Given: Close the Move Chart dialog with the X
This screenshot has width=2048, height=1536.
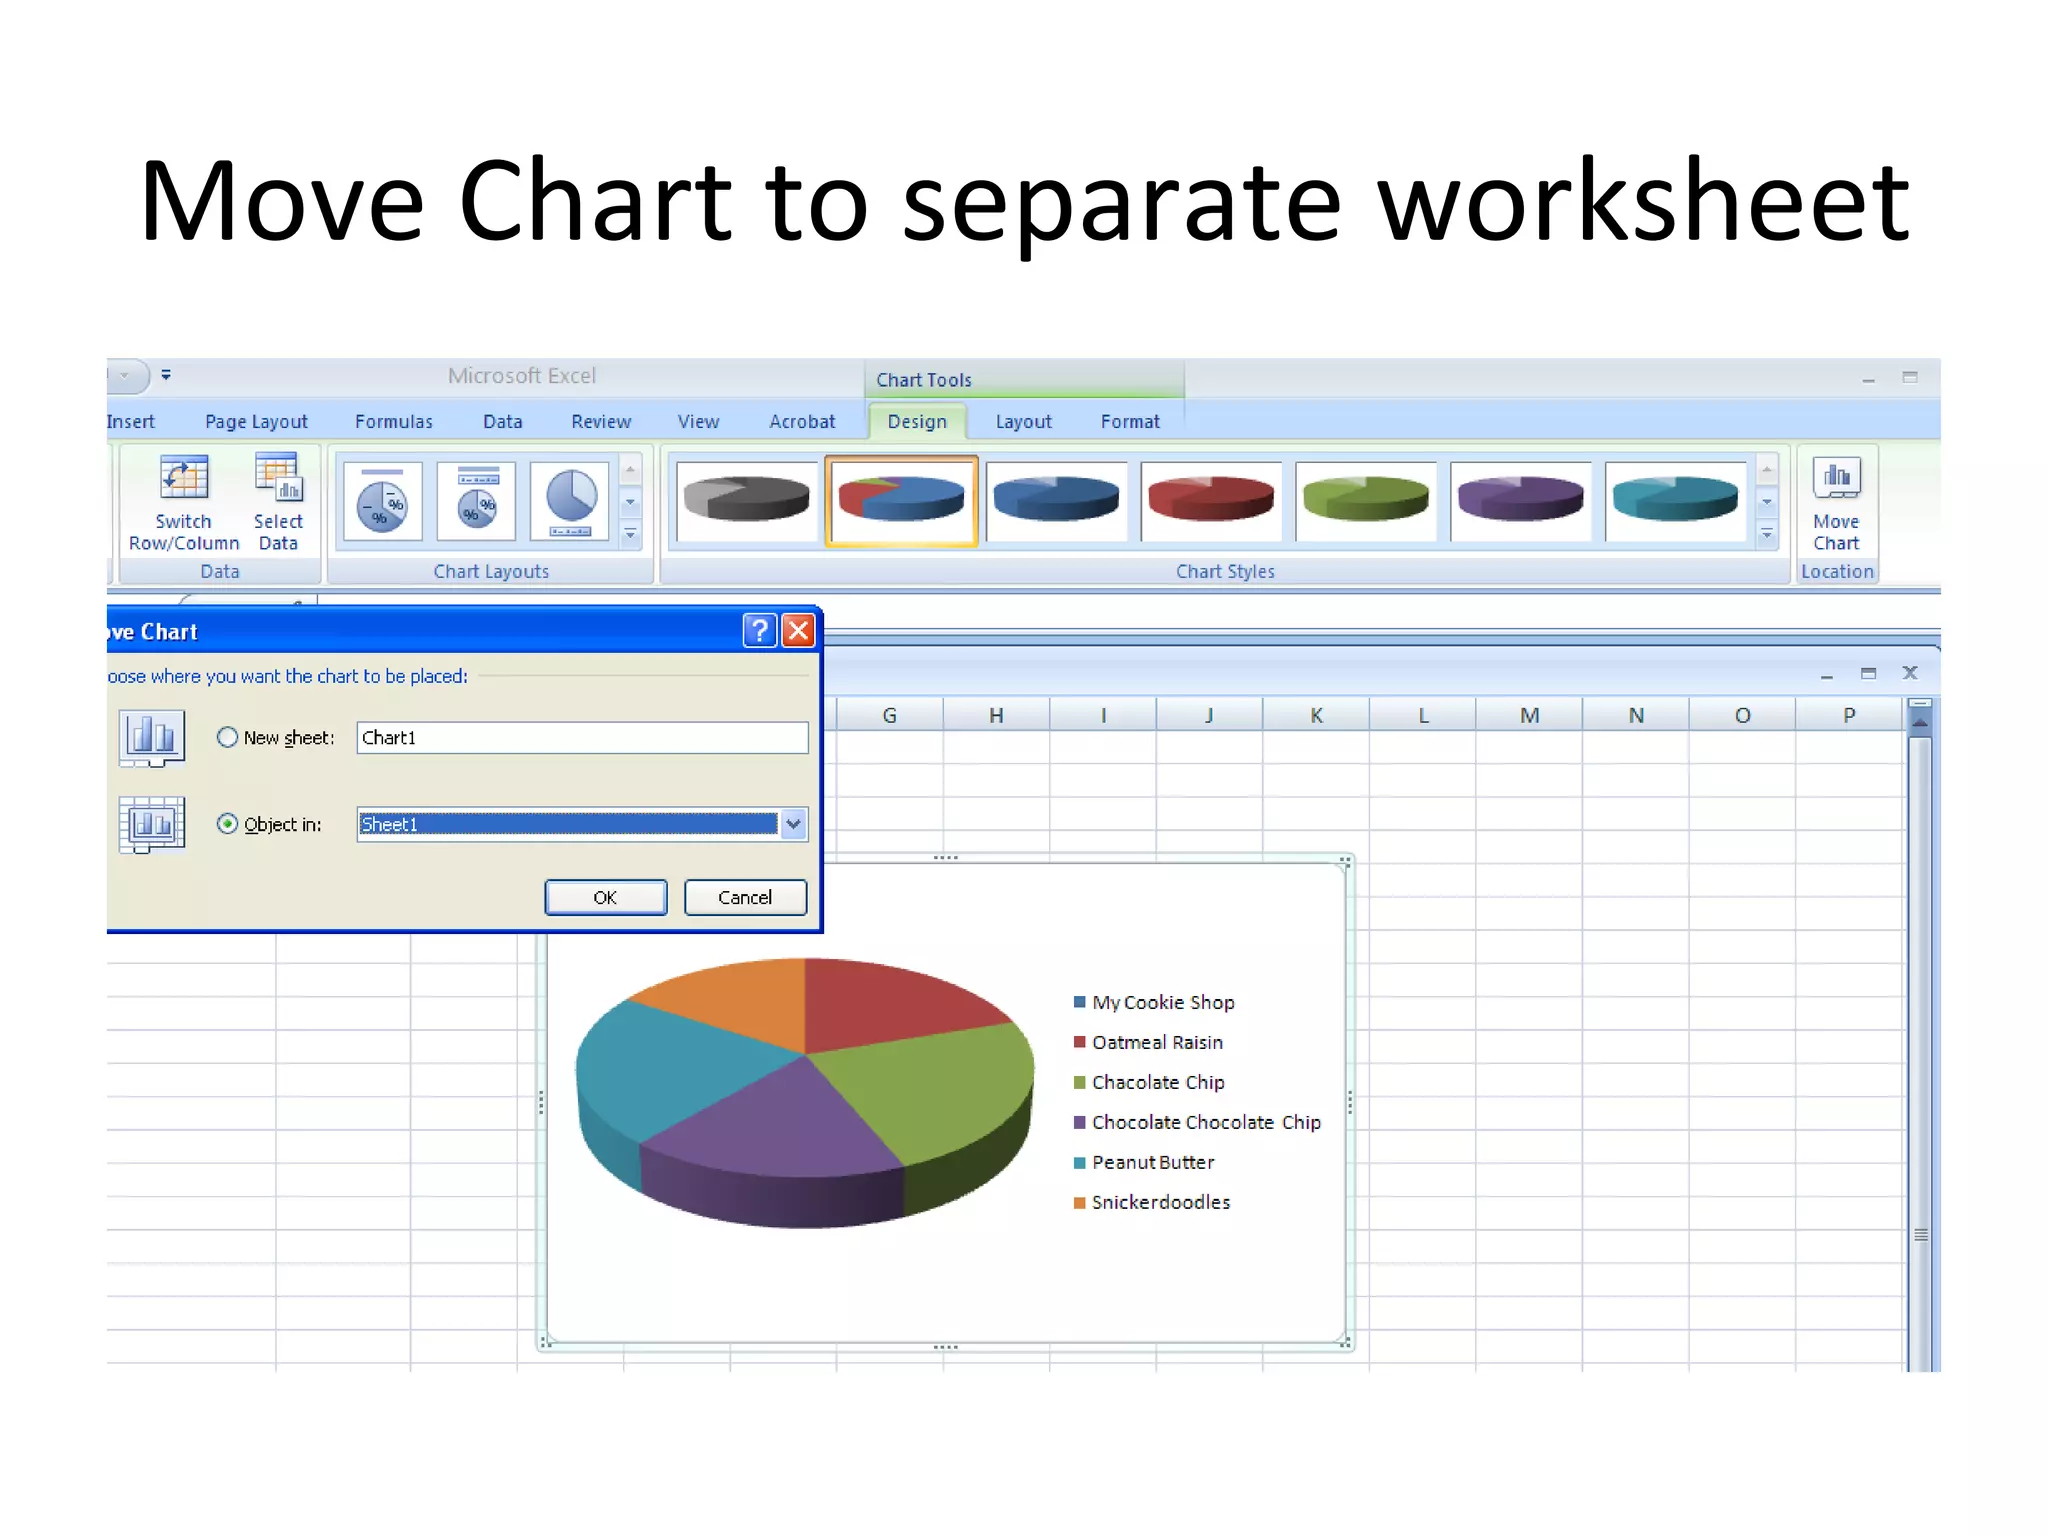Looking at the screenshot, I should (798, 631).
